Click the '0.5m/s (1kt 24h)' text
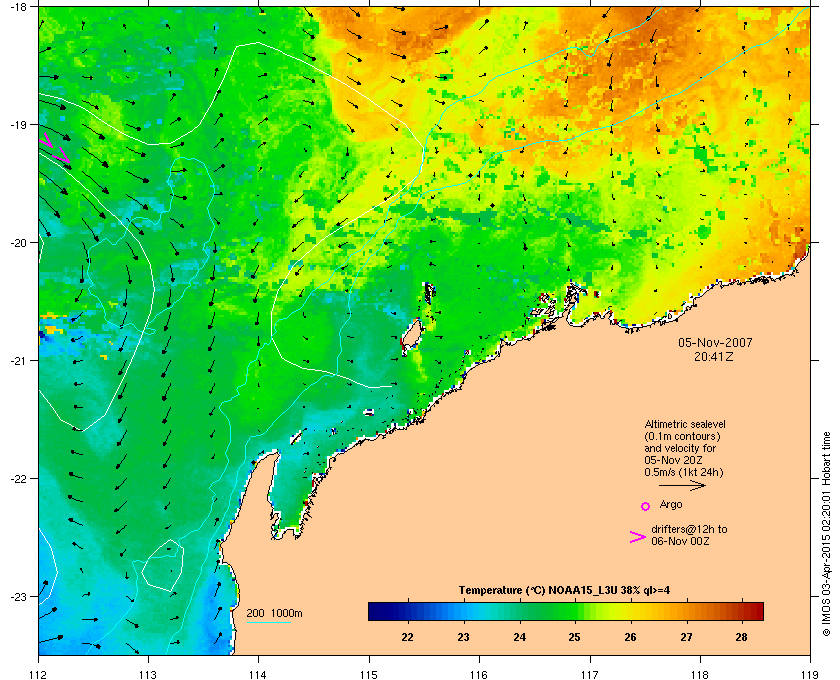 684,473
